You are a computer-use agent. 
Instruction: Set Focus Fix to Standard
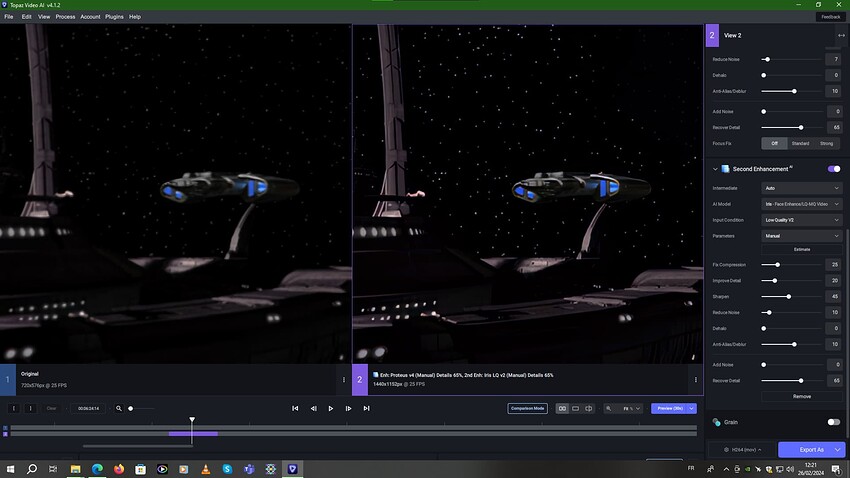point(800,143)
